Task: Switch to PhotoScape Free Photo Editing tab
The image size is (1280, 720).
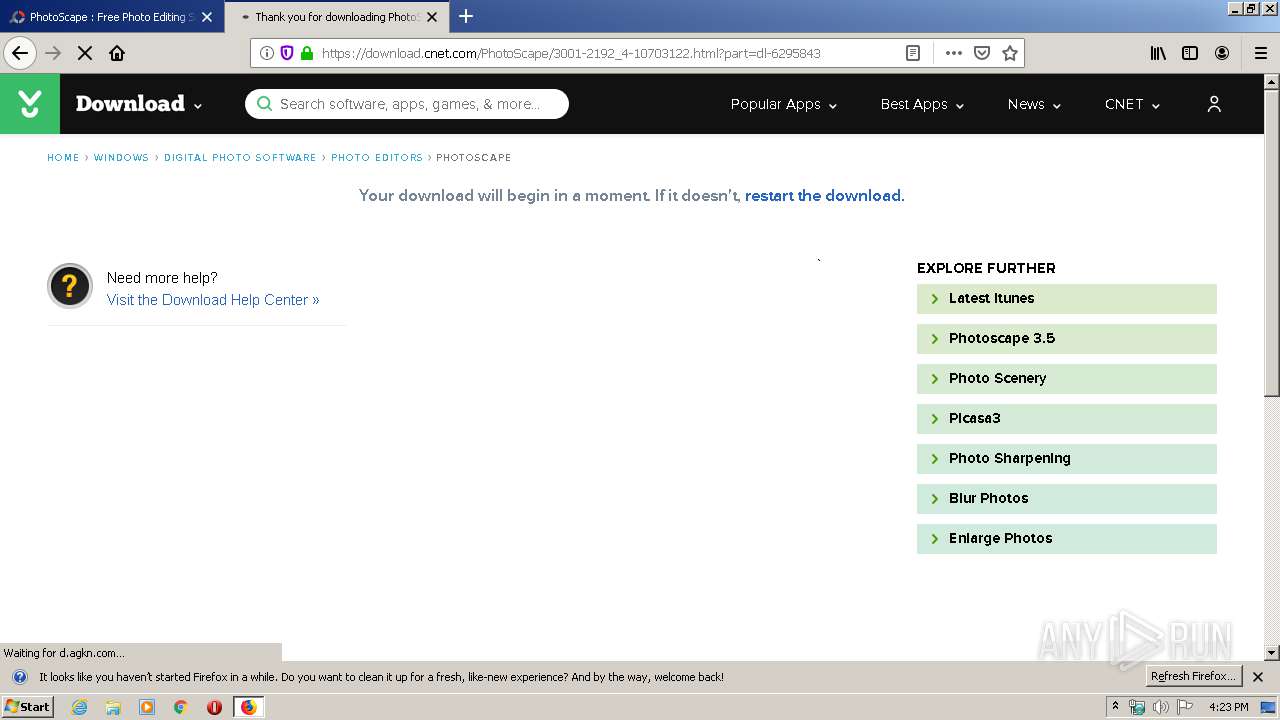Action: coord(110,17)
